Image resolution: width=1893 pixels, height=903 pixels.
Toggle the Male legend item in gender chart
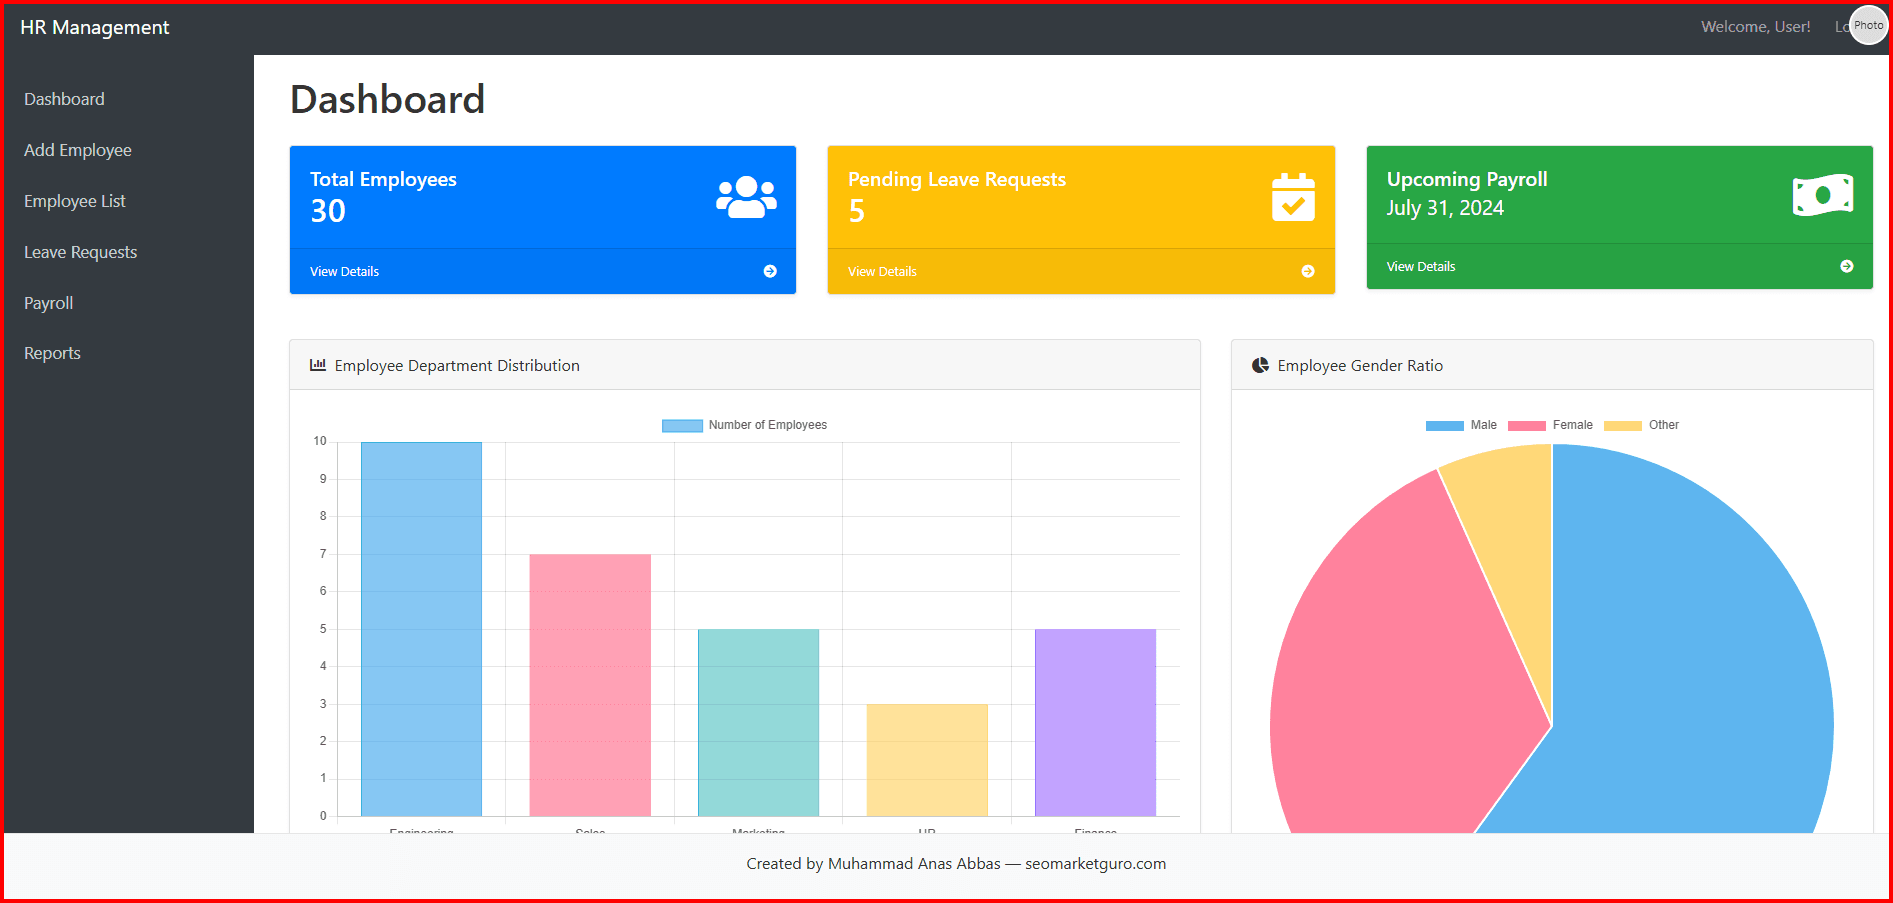pos(1461,425)
